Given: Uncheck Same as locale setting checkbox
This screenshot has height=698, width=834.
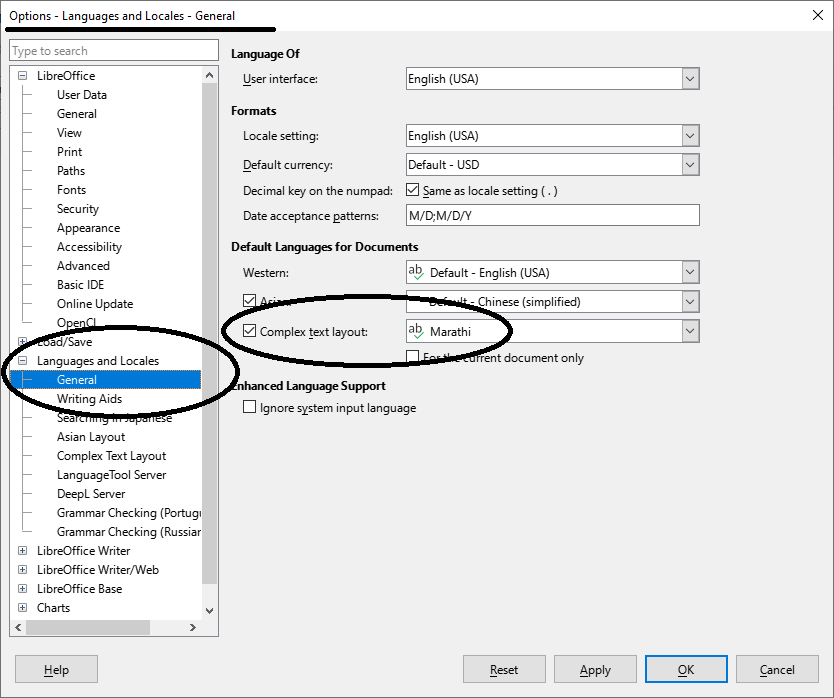Looking at the screenshot, I should (413, 191).
